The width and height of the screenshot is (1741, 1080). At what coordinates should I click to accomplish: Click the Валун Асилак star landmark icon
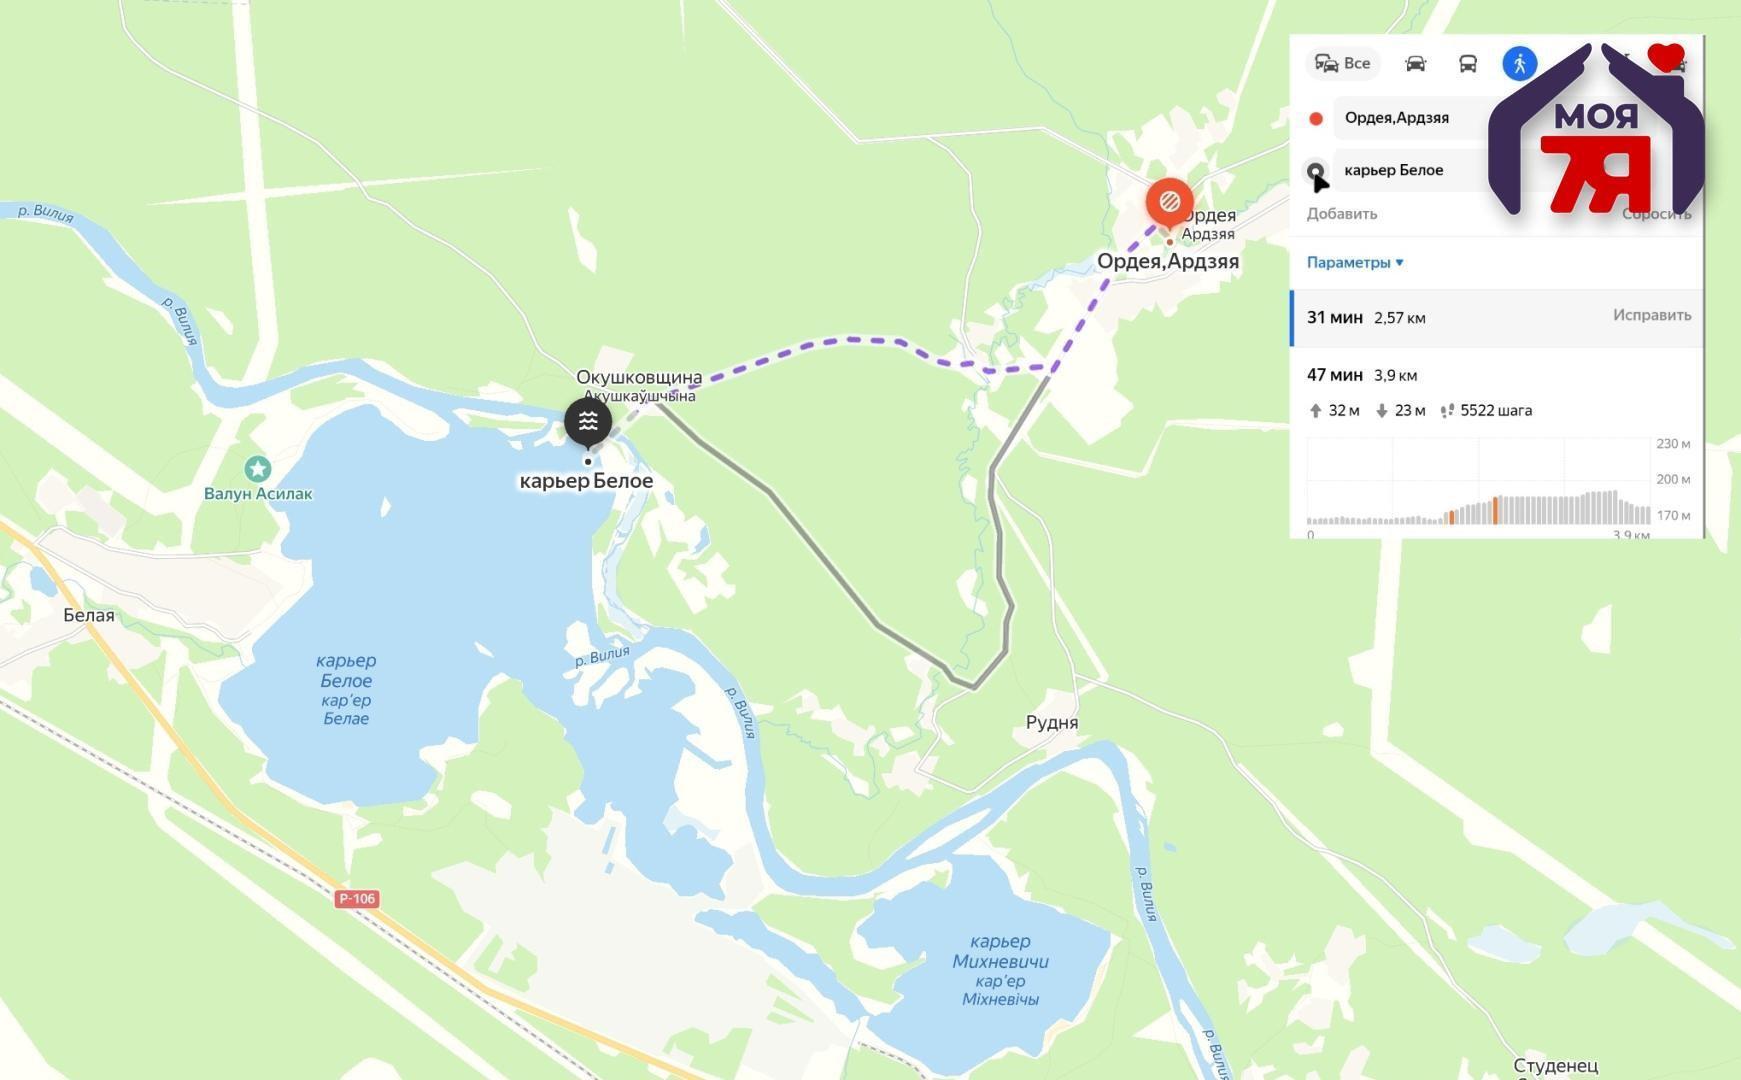click(258, 468)
